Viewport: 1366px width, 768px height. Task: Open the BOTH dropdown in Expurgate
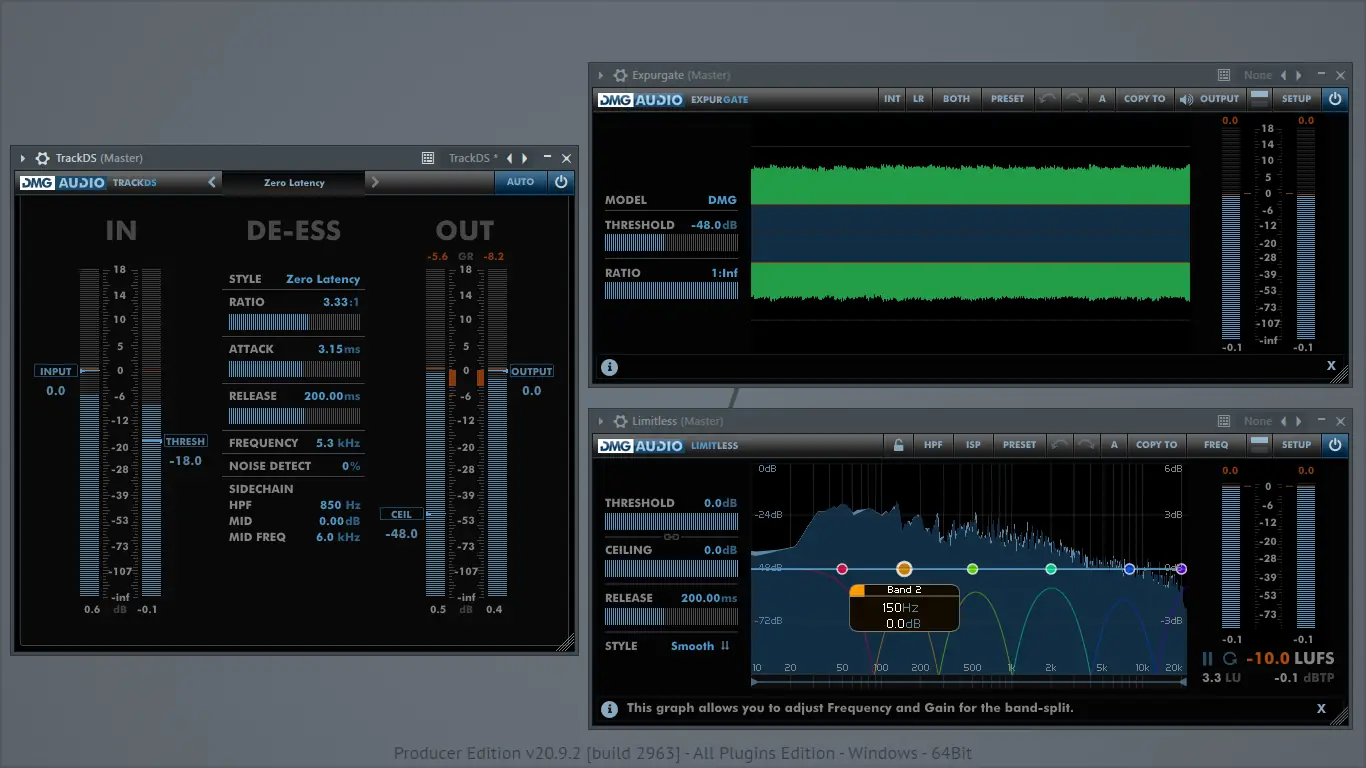coord(957,99)
